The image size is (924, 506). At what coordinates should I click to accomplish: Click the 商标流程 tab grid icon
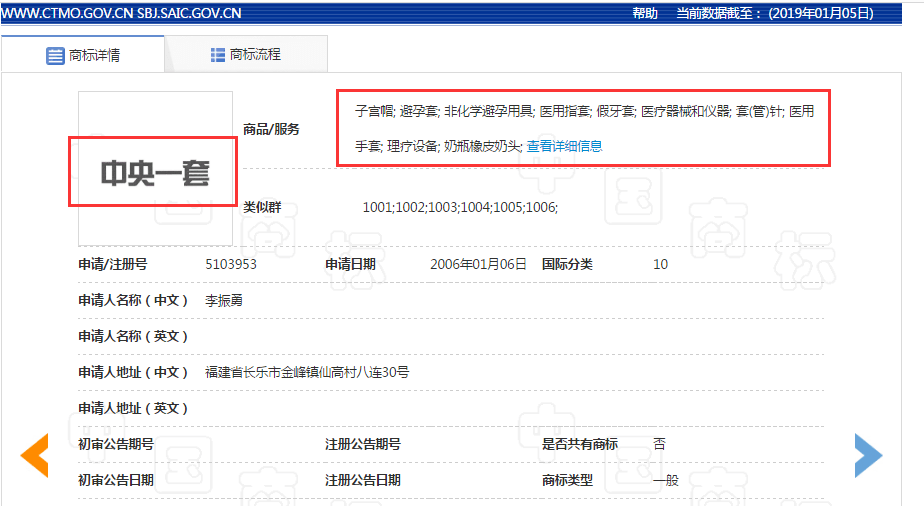click(x=218, y=55)
